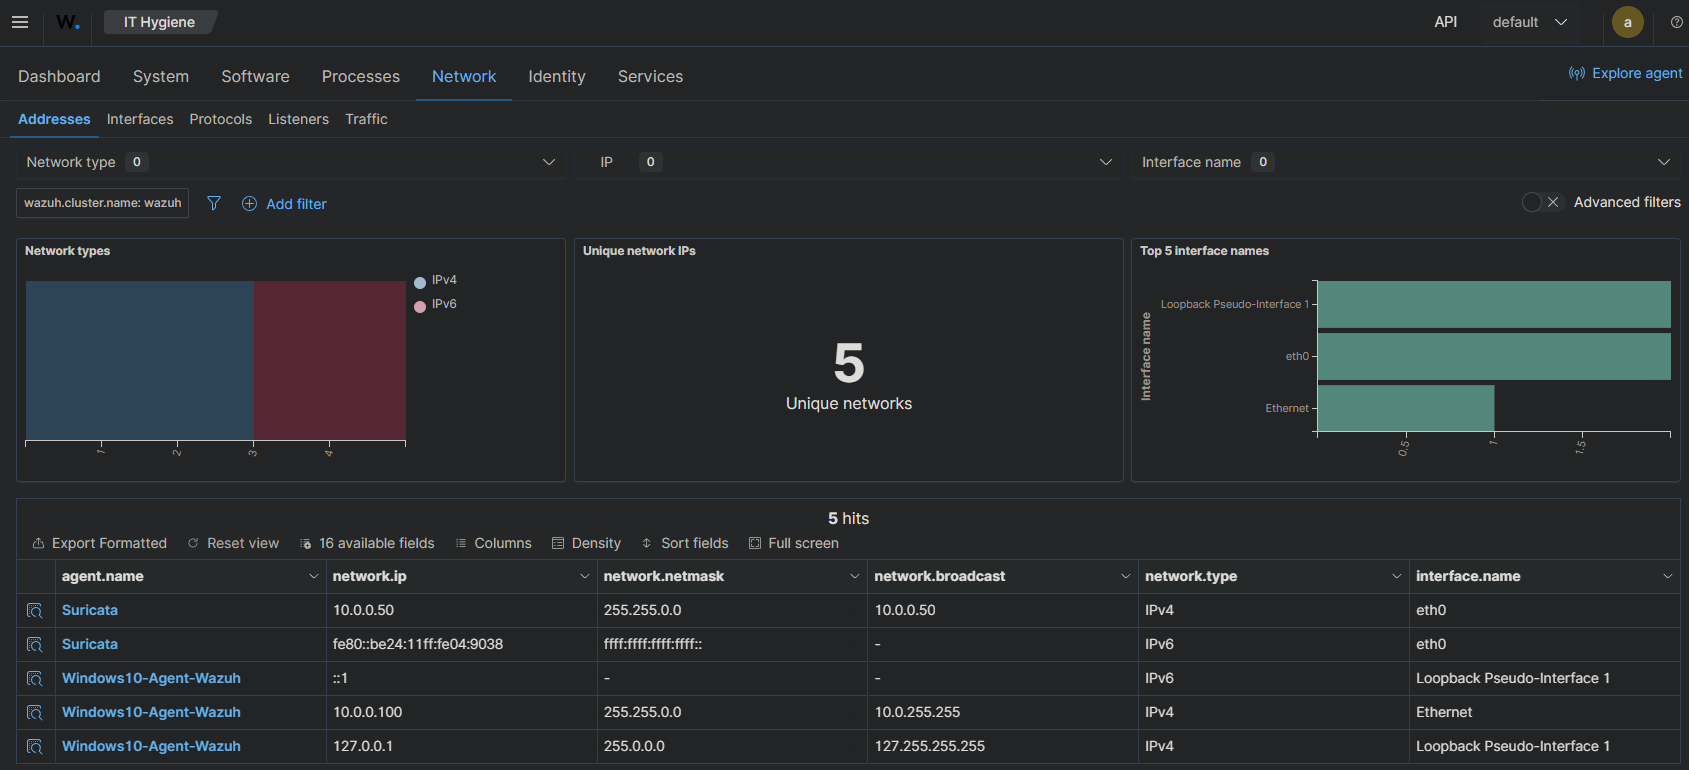The width and height of the screenshot is (1689, 770).
Task: Open the default index pattern dropdown
Action: click(x=1529, y=22)
